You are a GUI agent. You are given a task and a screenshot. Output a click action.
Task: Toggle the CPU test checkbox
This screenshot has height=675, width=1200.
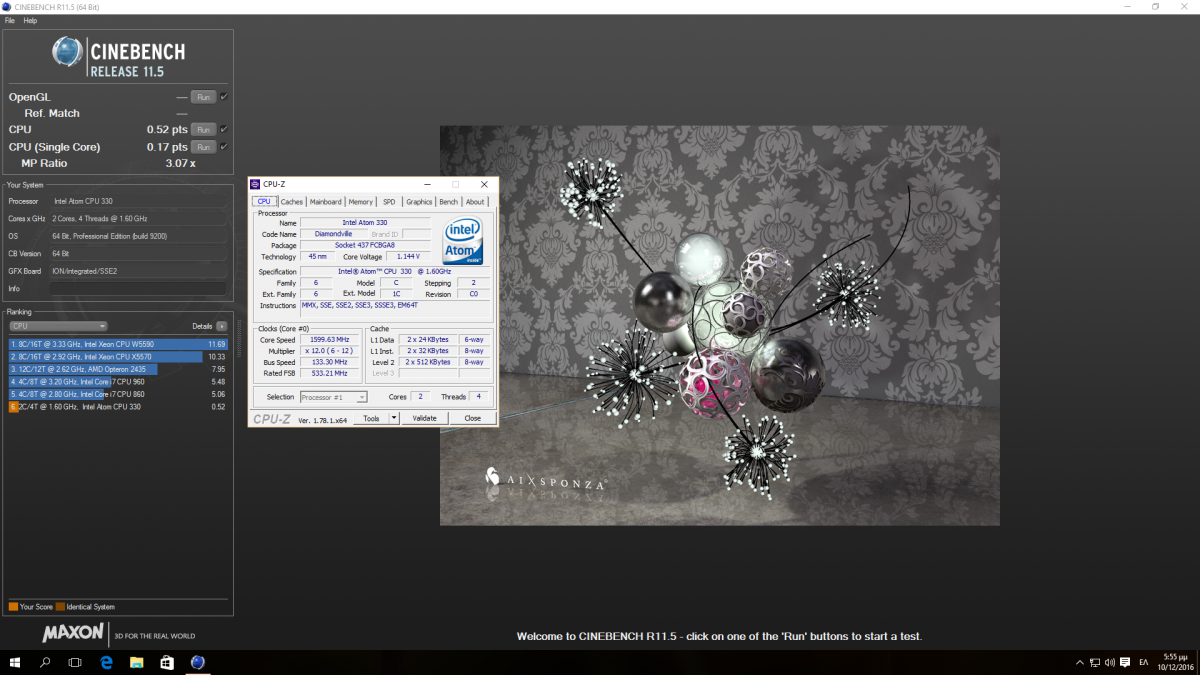pos(224,129)
